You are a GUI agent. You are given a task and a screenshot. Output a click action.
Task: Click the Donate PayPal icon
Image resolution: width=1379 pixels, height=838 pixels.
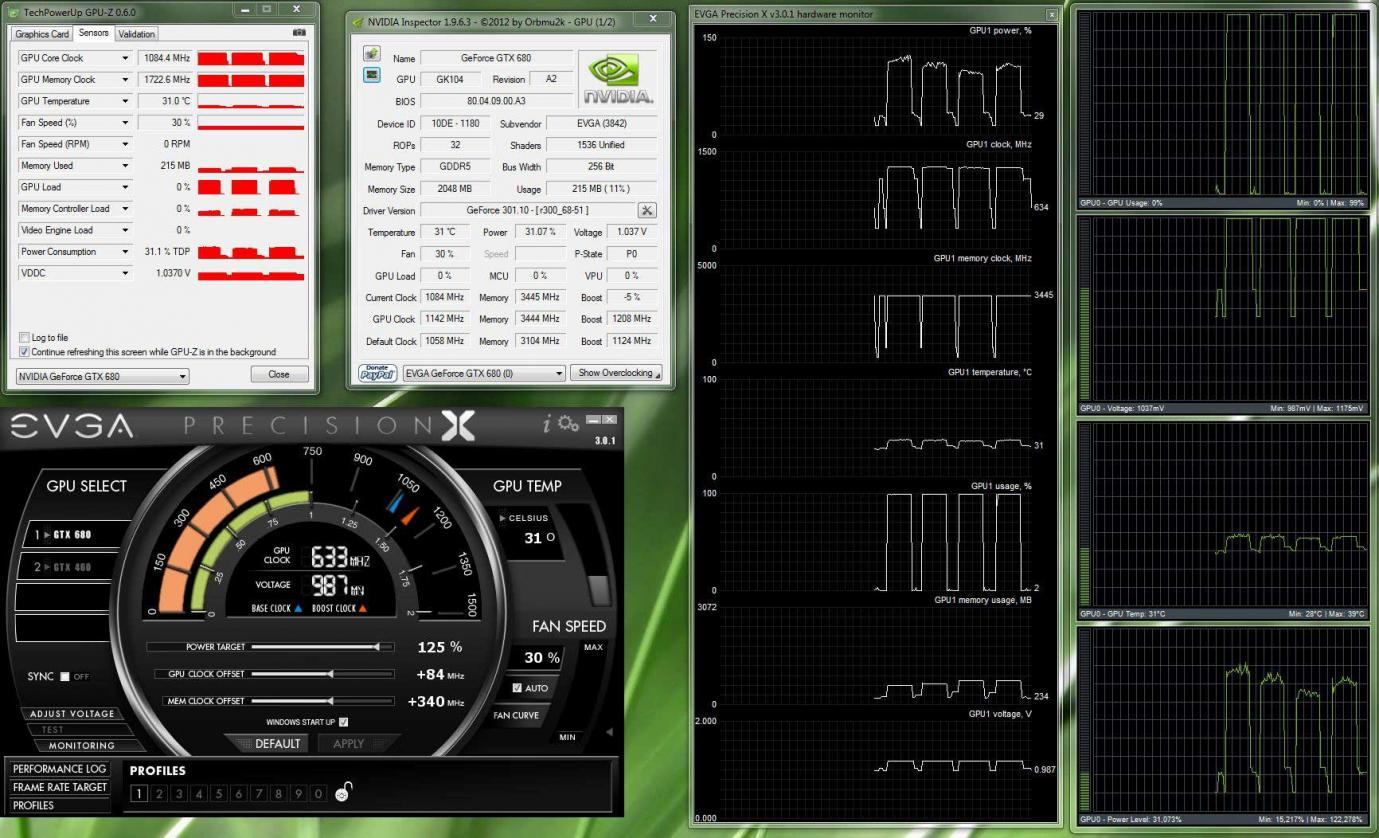[378, 373]
